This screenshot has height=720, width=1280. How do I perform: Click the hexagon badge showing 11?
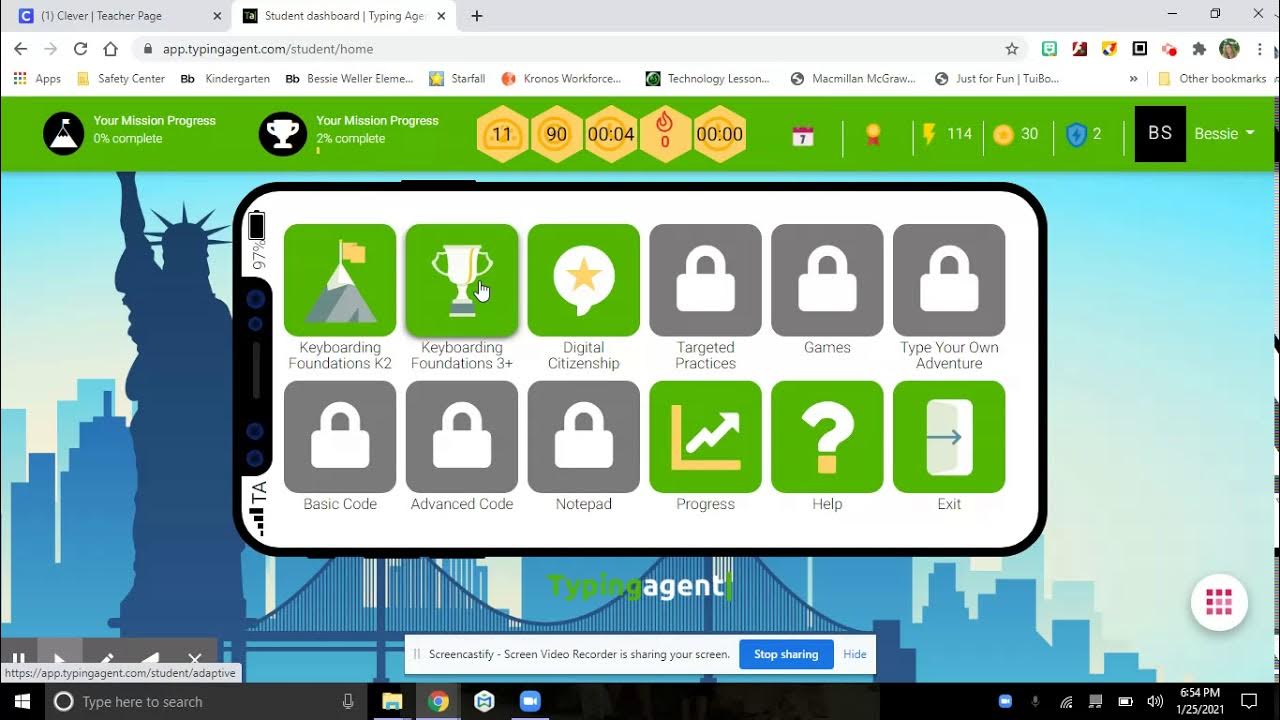click(502, 134)
